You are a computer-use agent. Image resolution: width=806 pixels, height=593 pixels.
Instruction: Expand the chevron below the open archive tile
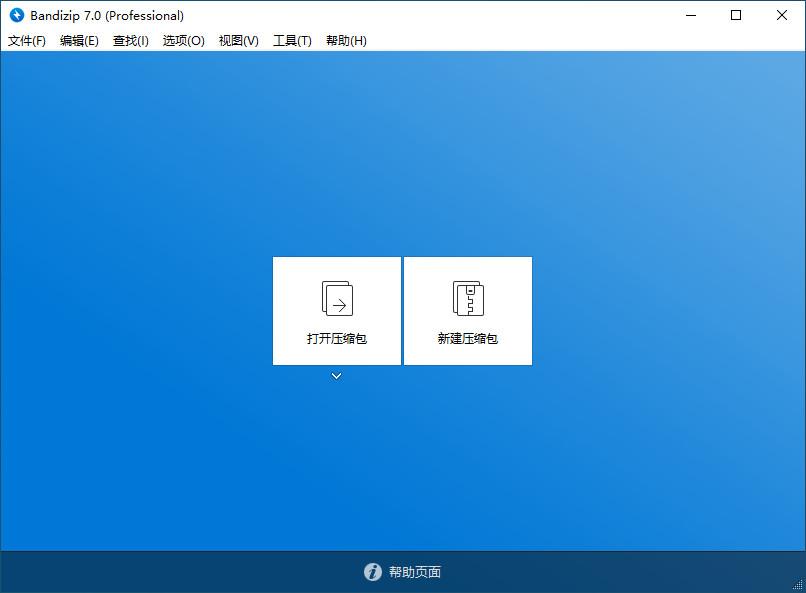(337, 377)
